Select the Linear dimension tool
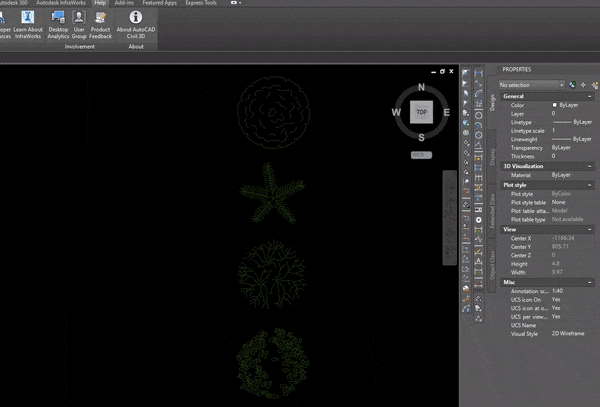This screenshot has width=600, height=407. tap(478, 73)
